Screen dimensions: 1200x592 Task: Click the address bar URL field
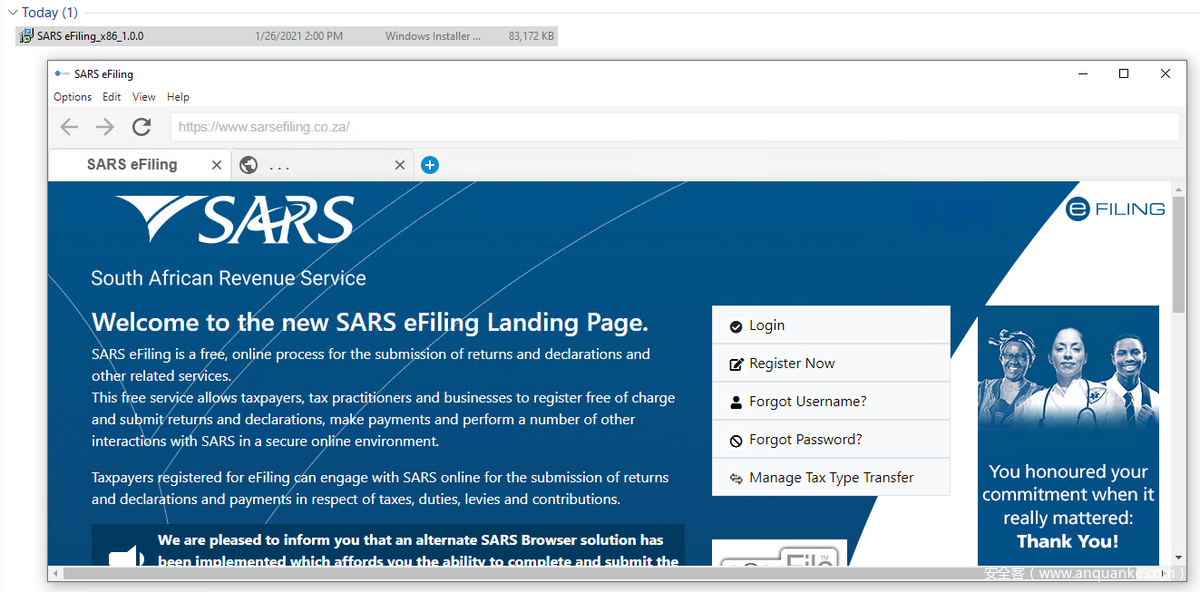(675, 127)
